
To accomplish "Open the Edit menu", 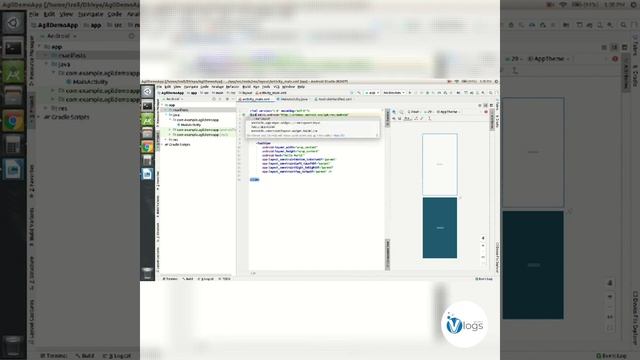I will (168, 87).
